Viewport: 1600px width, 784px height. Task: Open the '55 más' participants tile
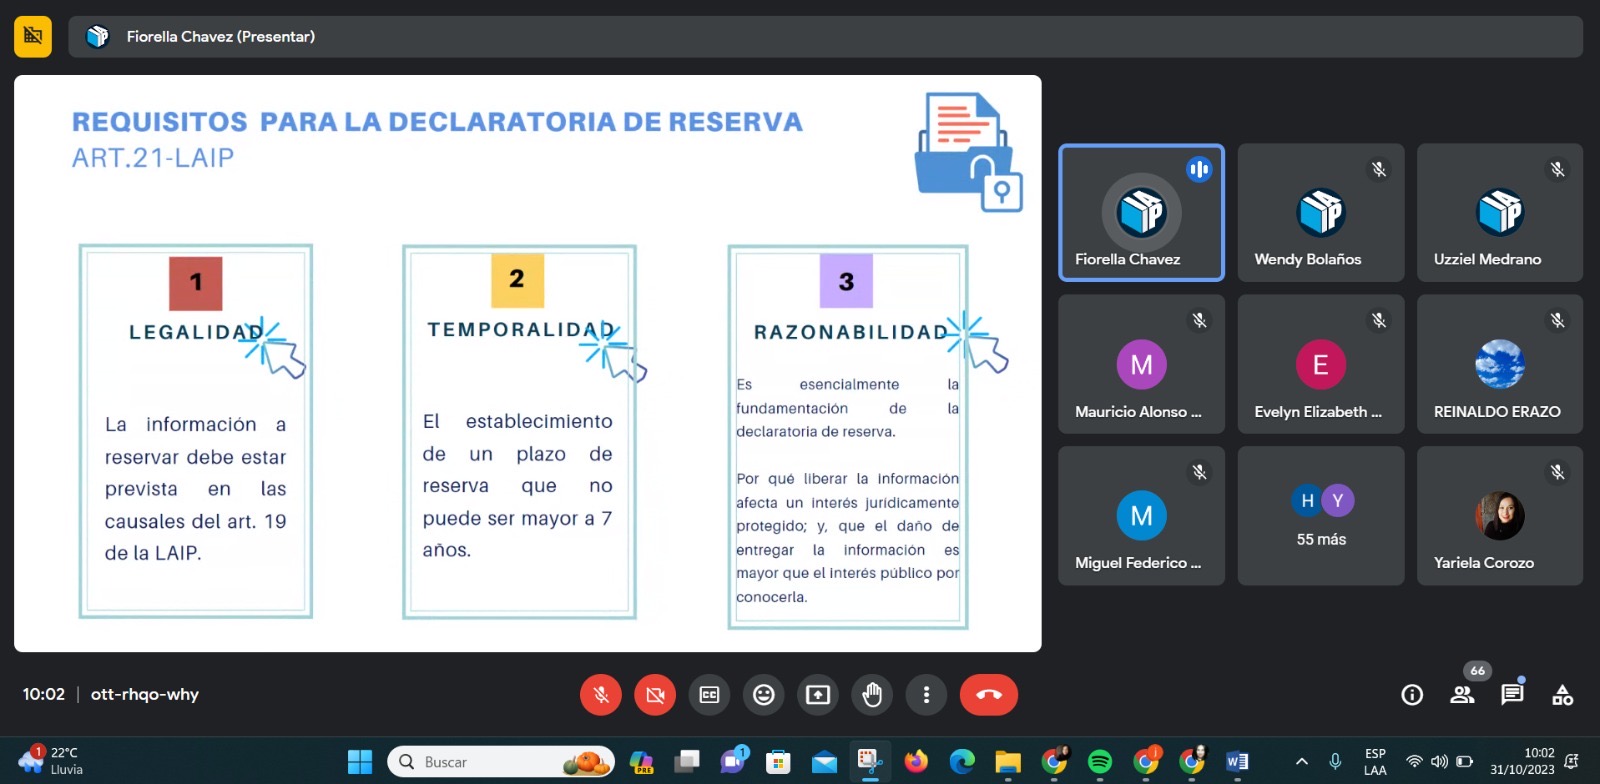click(x=1321, y=516)
